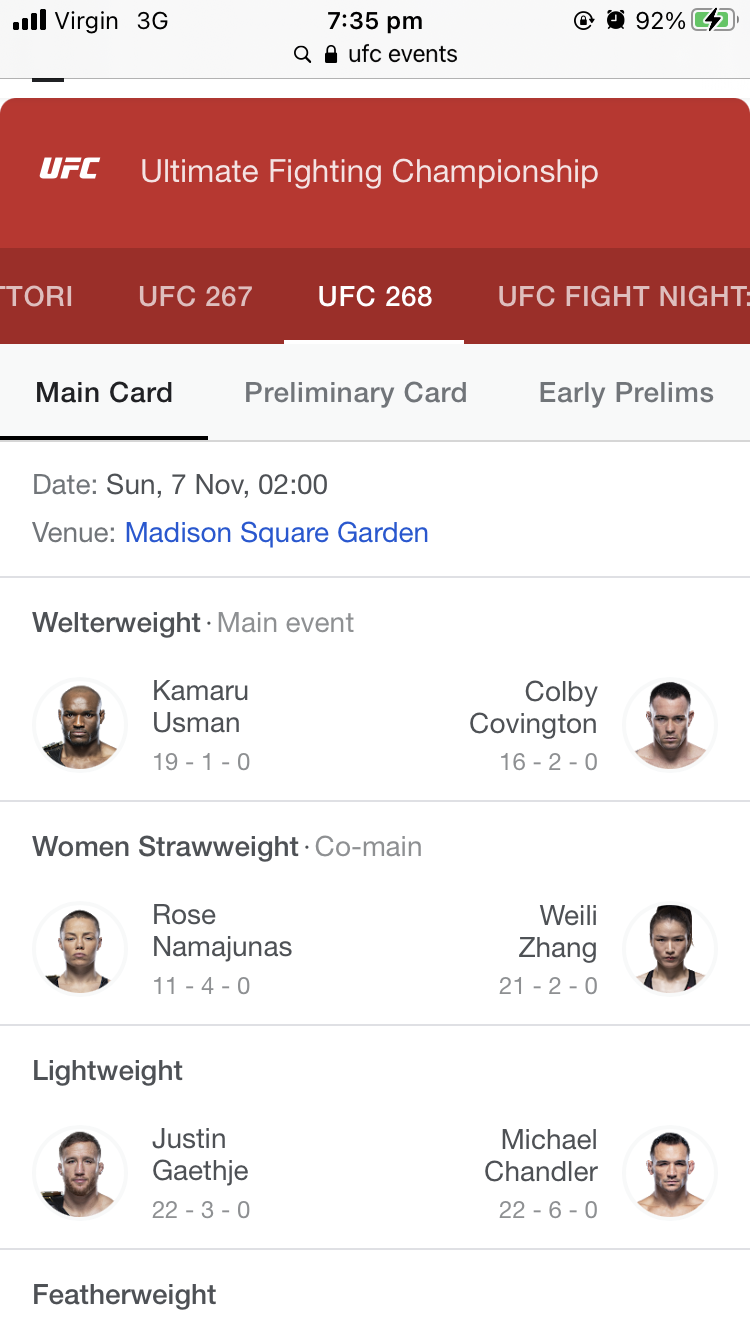Tap Justin Gaethje's fighter photo

coord(80,1173)
